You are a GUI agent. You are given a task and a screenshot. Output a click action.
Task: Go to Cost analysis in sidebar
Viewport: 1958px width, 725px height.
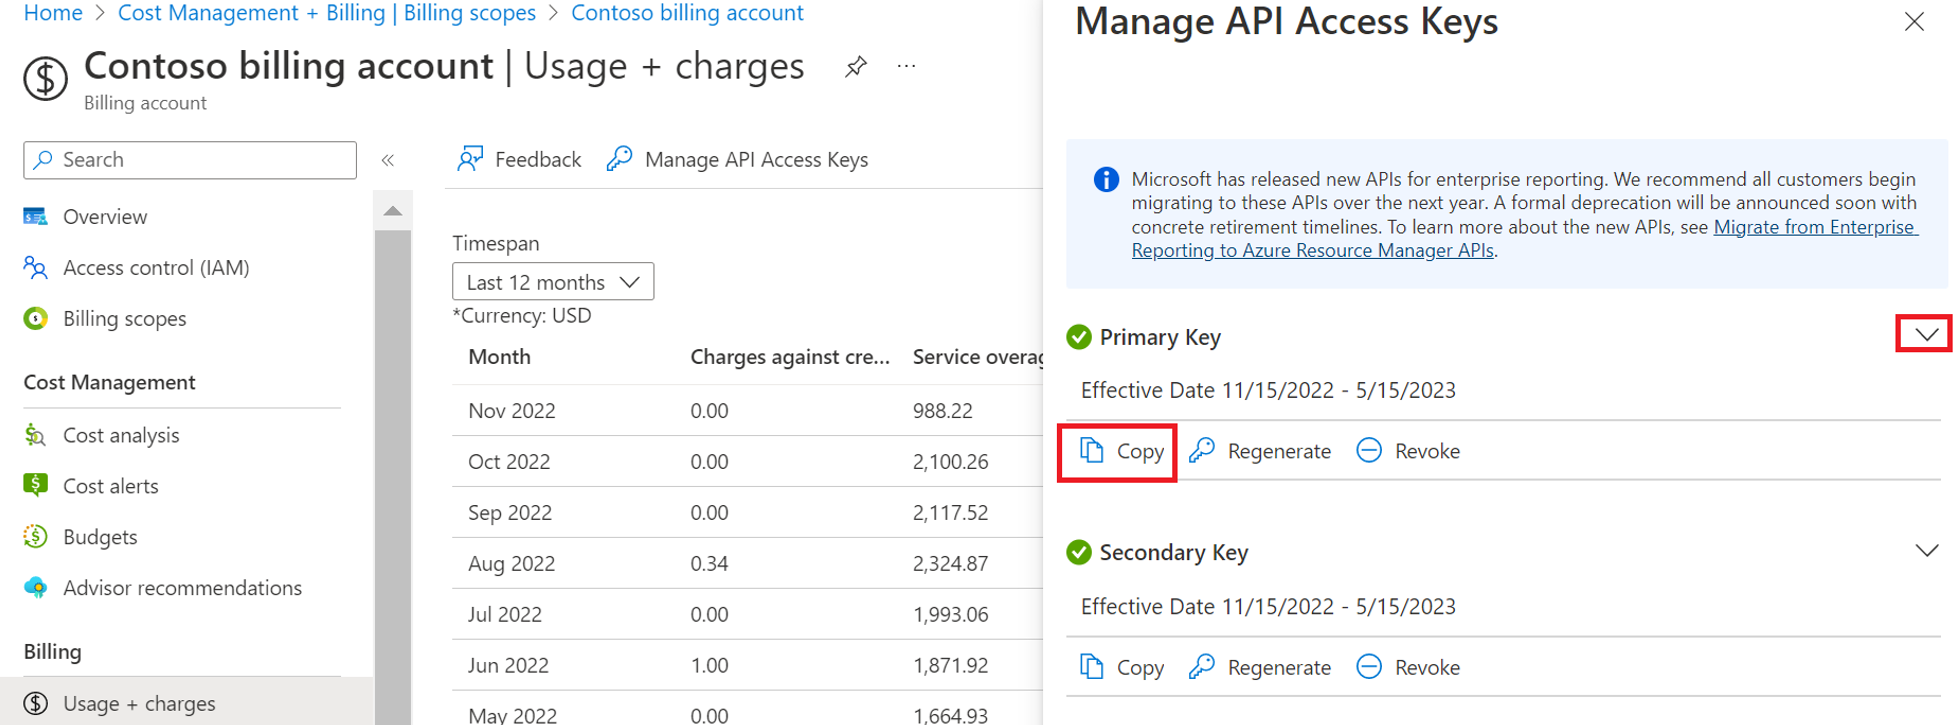click(x=121, y=435)
